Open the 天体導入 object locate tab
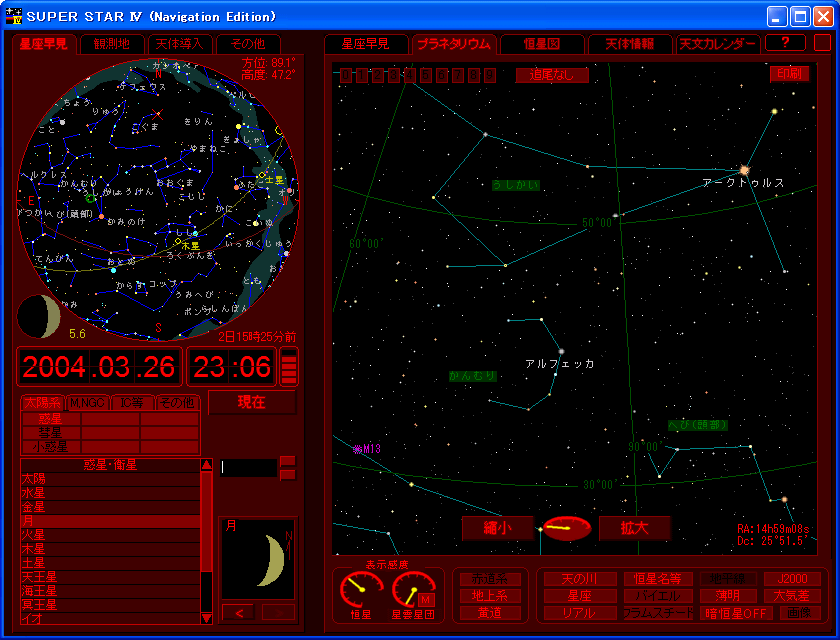 [x=179, y=44]
